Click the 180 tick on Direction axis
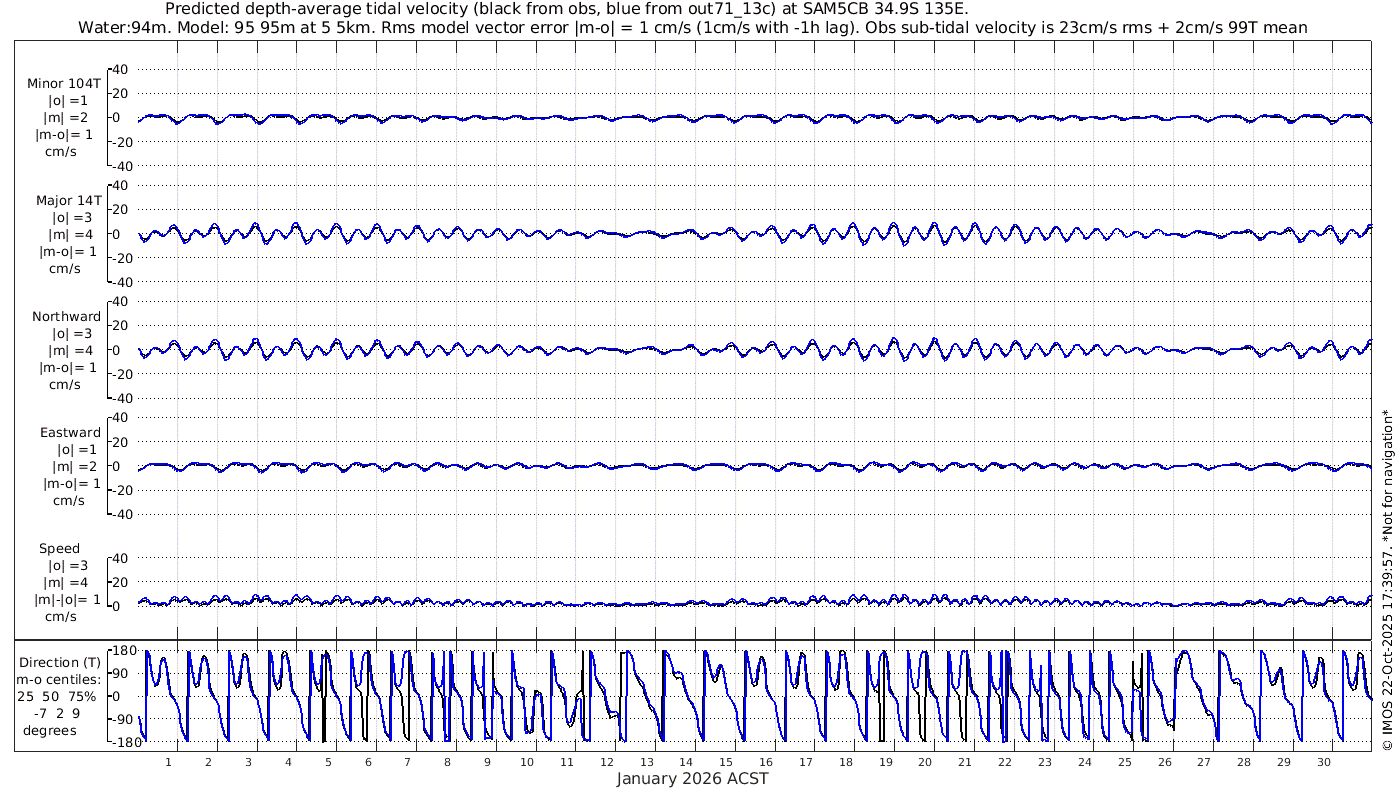Viewport: 1400px width, 800px height. coord(124,651)
